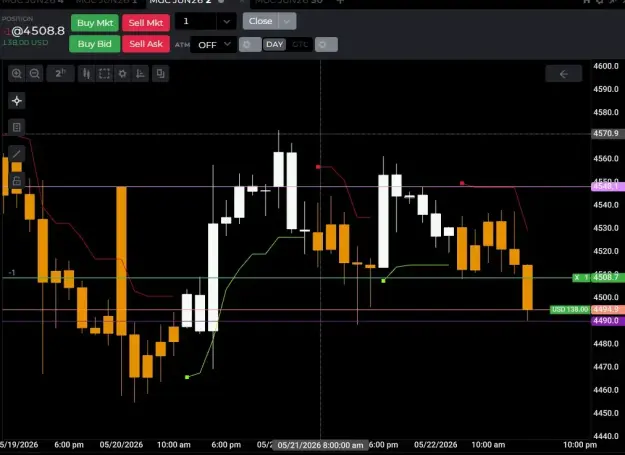625x455 pixels.
Task: Click the 05/20/2026 date axis label
Action: [x=121, y=445]
